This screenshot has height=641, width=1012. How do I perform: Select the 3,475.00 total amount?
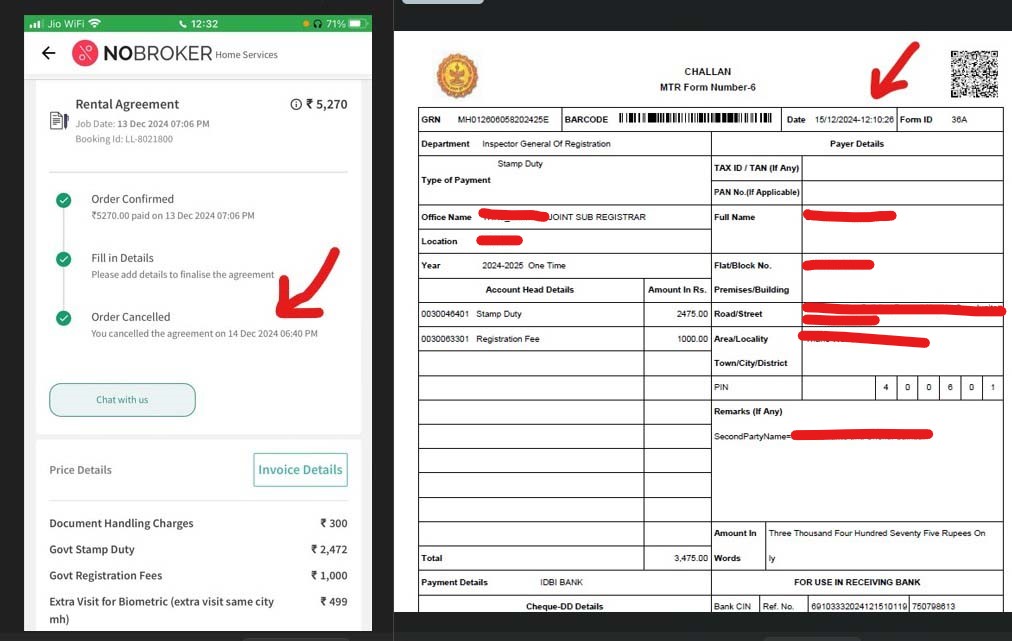(x=691, y=558)
